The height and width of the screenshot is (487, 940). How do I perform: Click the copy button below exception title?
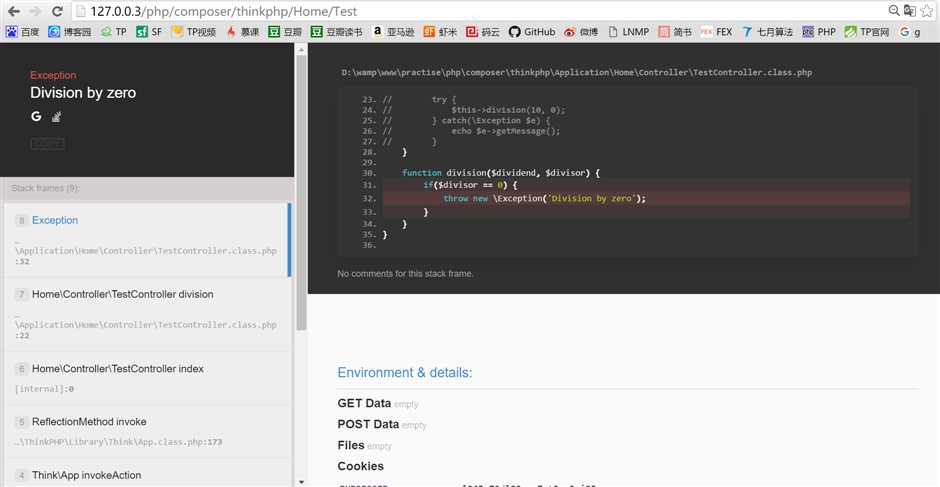pos(47,143)
